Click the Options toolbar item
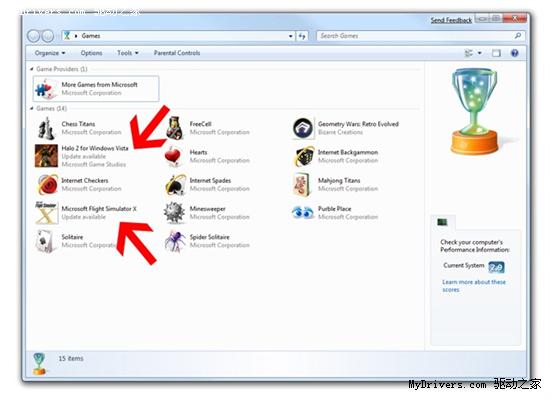 coord(91,53)
